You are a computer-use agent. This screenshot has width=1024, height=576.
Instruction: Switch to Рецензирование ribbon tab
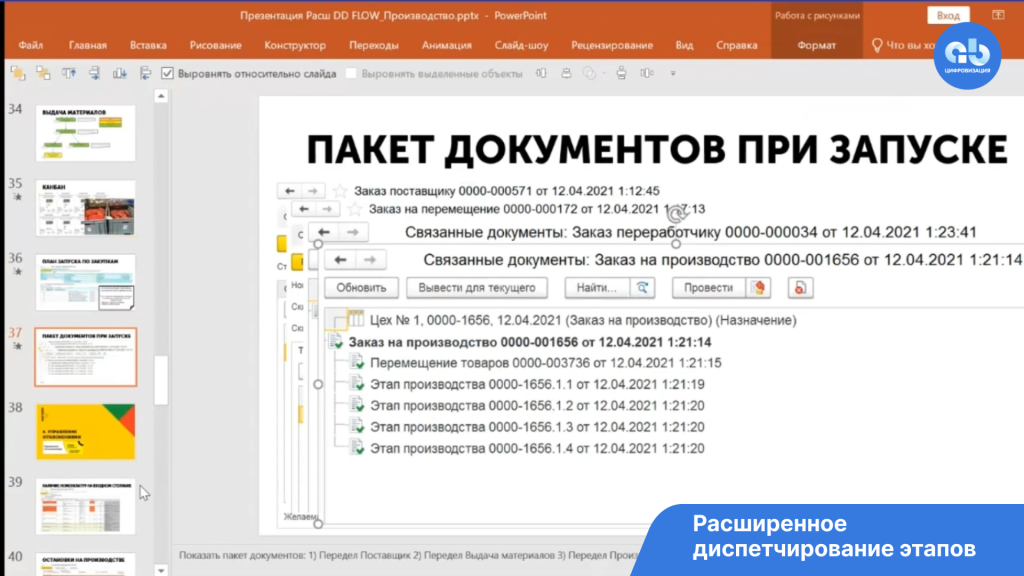click(x=612, y=45)
